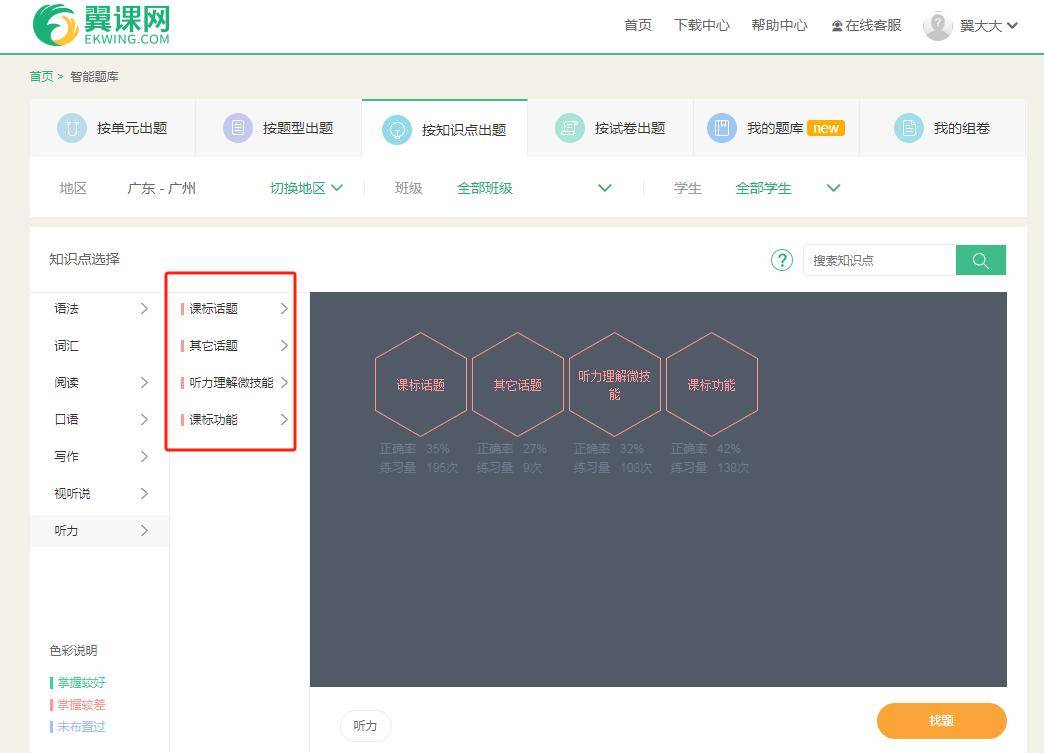1044x753 pixels.
Task: Click the Ekwing logo icon
Action: (55, 25)
